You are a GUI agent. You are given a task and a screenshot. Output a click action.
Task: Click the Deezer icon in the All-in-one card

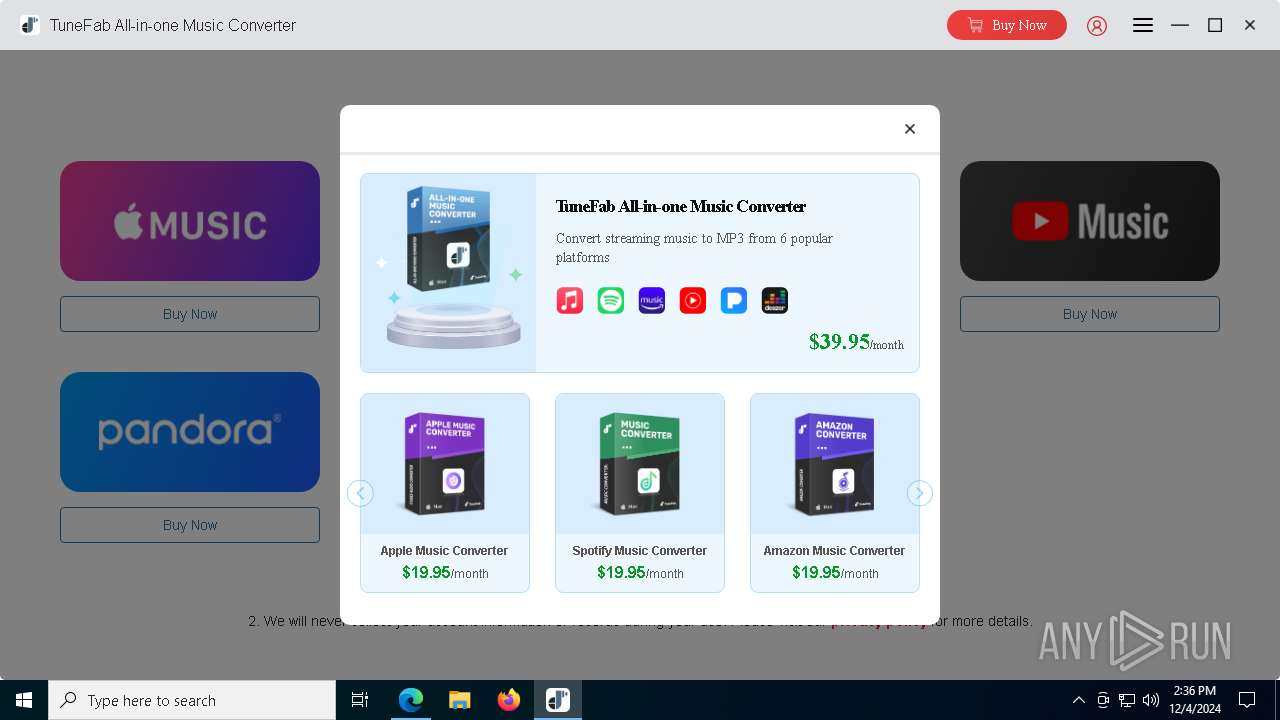pyautogui.click(x=775, y=300)
